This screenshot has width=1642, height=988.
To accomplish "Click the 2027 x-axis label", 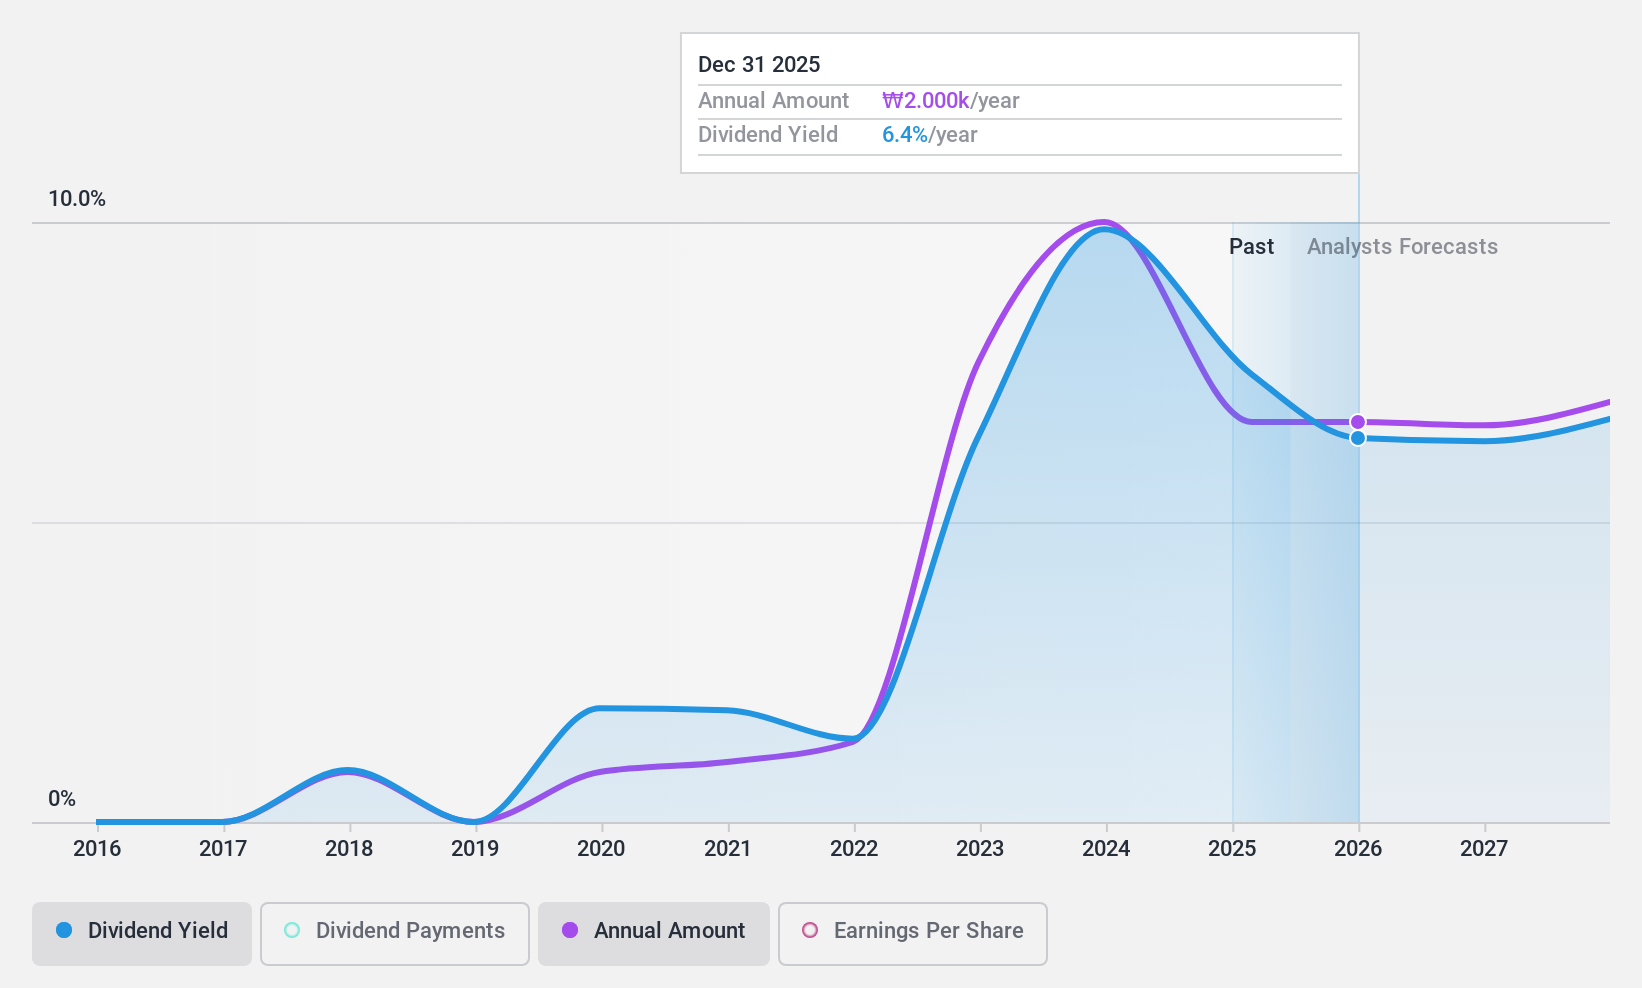I will coord(1484,849).
